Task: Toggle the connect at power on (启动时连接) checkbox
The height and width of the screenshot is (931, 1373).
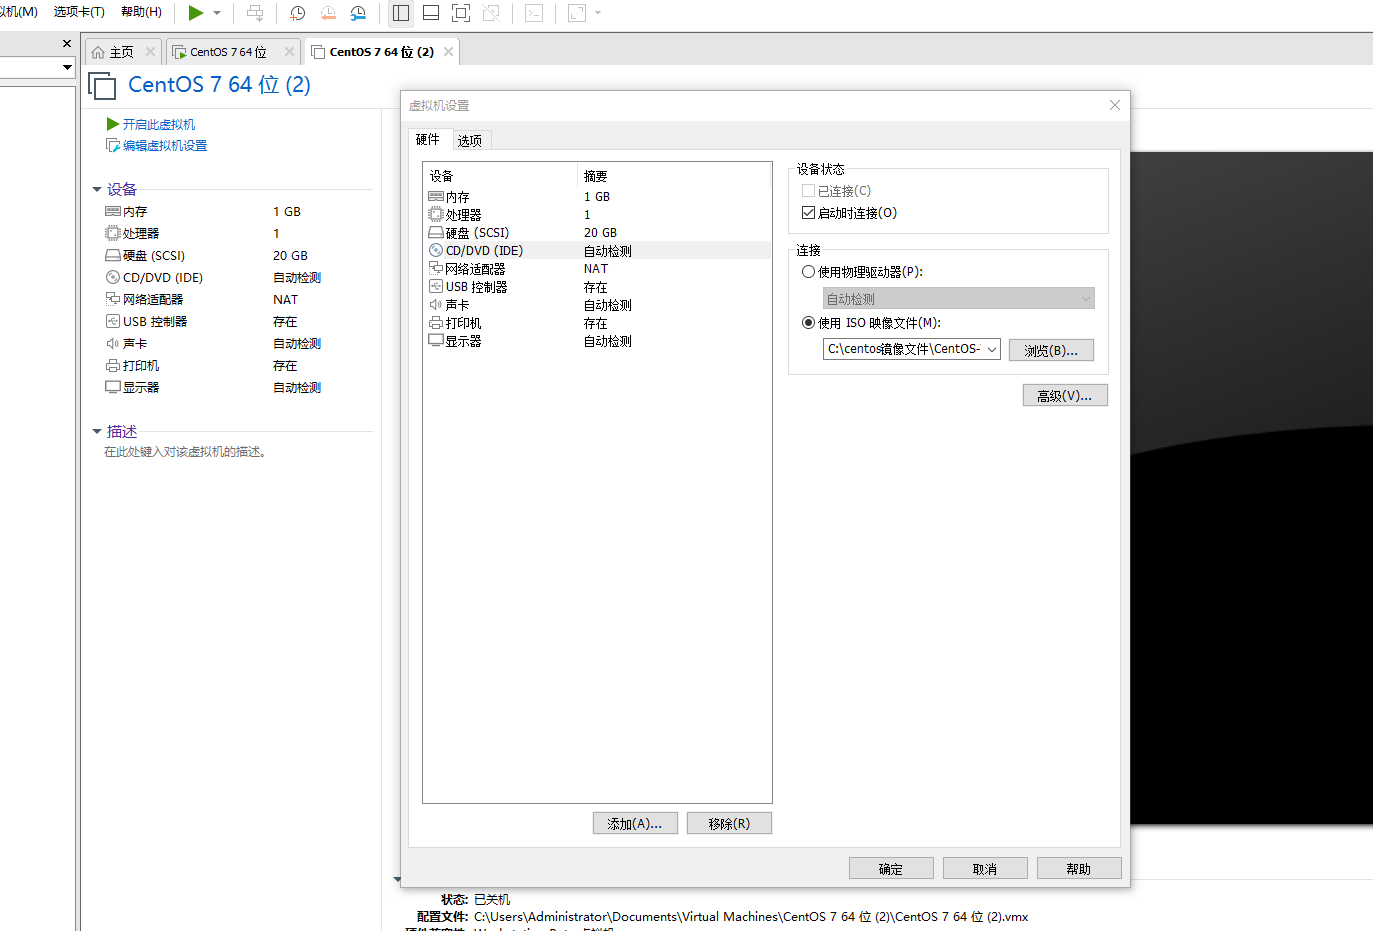Action: (809, 213)
